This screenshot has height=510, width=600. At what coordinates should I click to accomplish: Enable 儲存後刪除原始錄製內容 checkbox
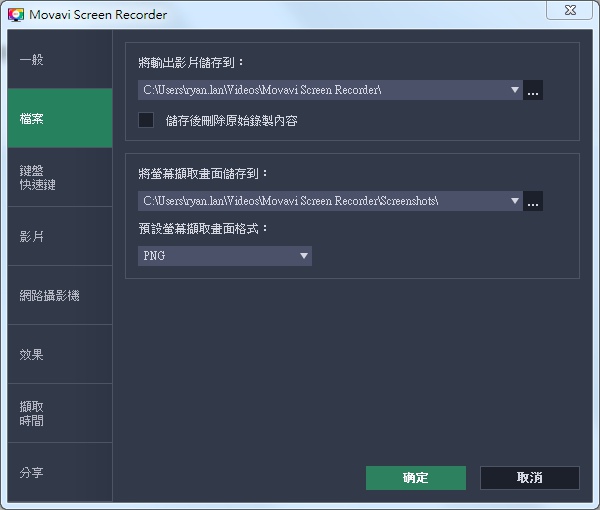point(146,120)
